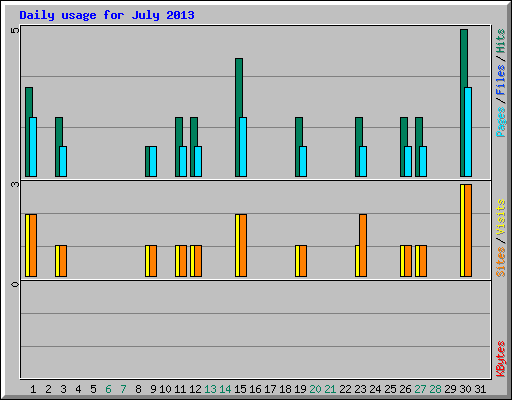Screen dimensions: 512x400
Task: Click day label "31" on the x-axis
Action: pos(480,389)
